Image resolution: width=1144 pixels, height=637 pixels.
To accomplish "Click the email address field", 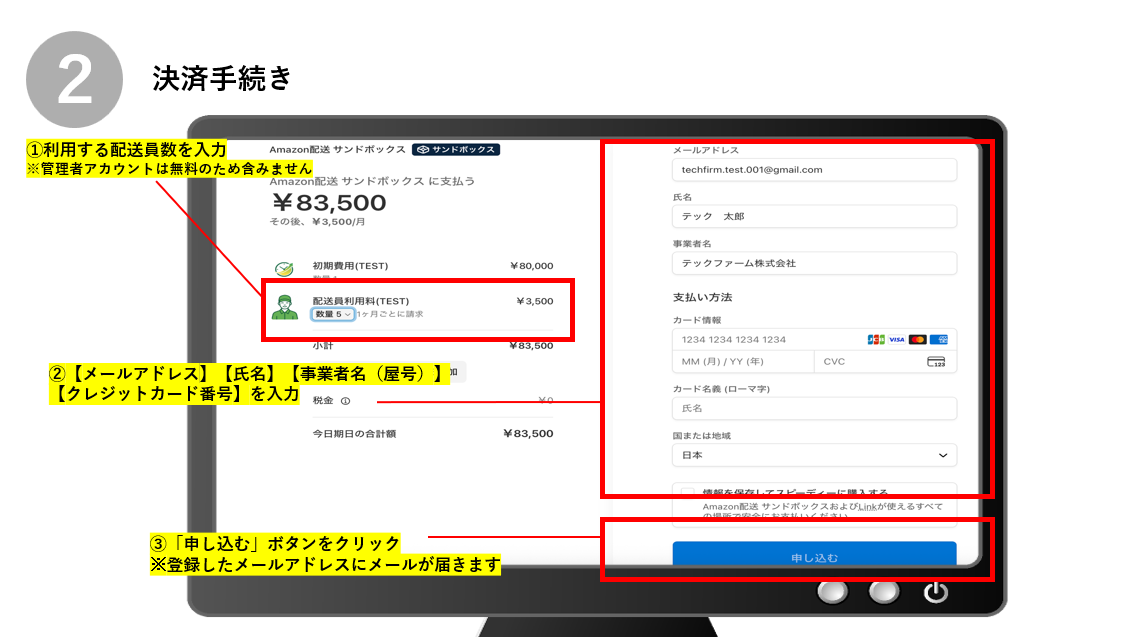I will pyautogui.click(x=814, y=170).
